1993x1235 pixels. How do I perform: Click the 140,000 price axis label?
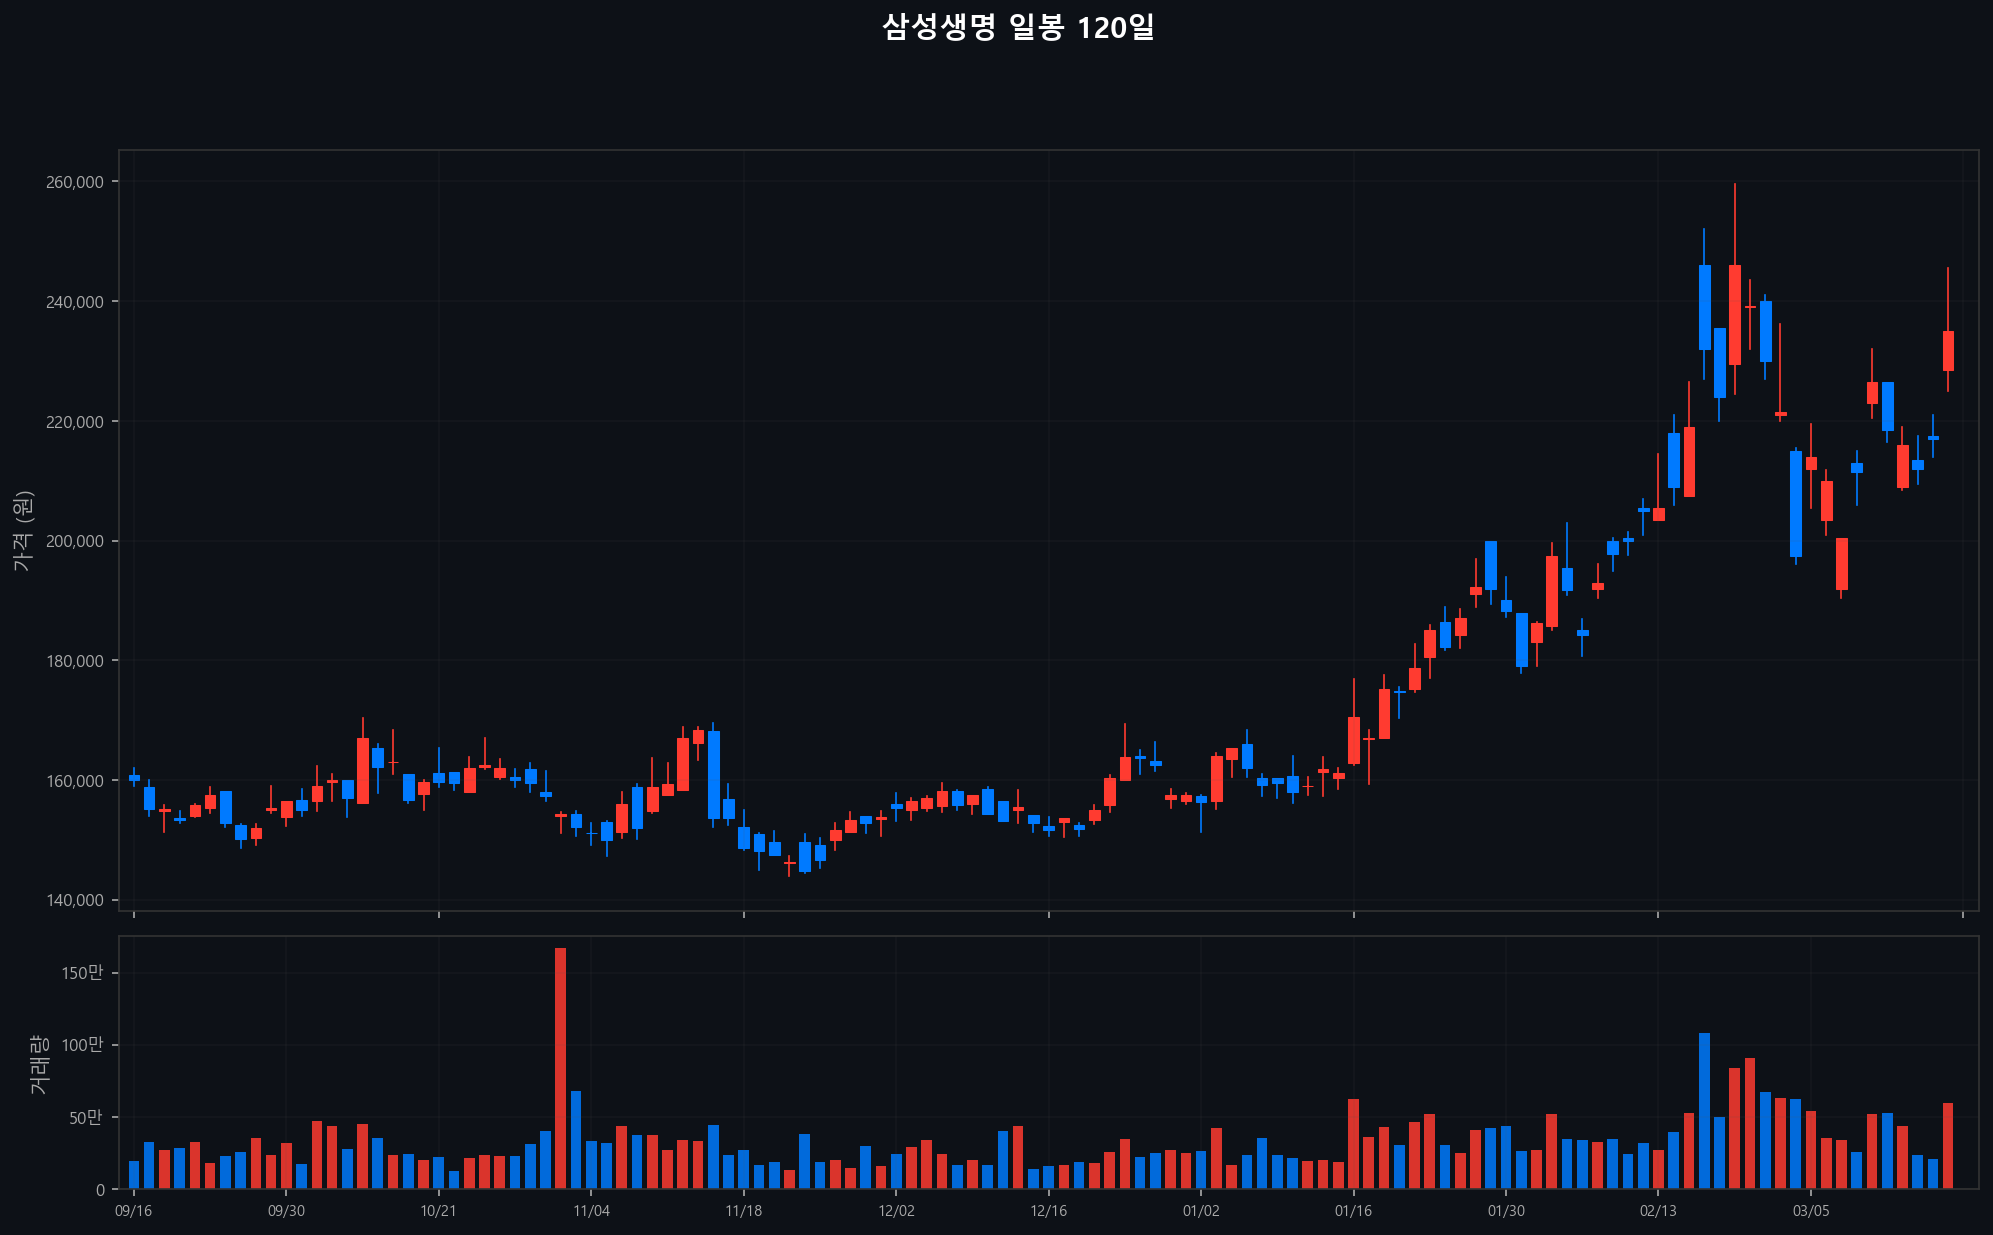75,900
